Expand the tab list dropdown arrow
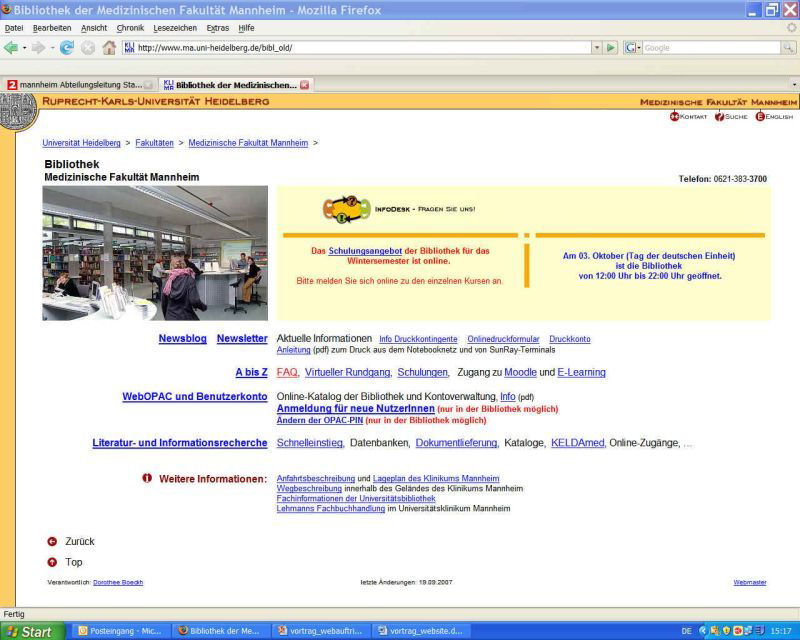The width and height of the screenshot is (800, 640). (794, 85)
